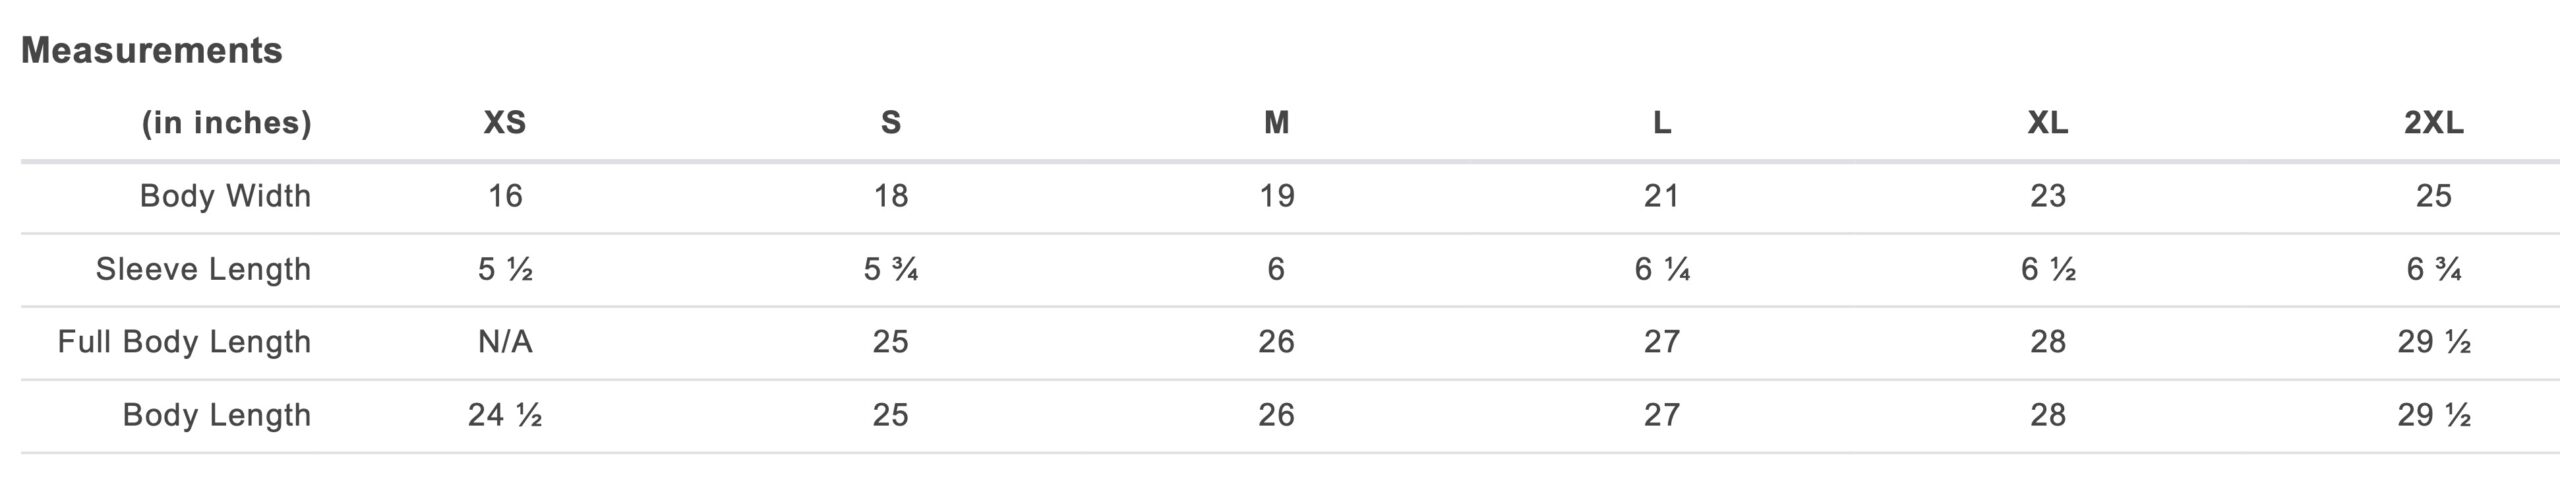Viewport: 2560px width, 483px height.
Task: Select Body Length value 24 ½ for XS
Action: (x=505, y=415)
